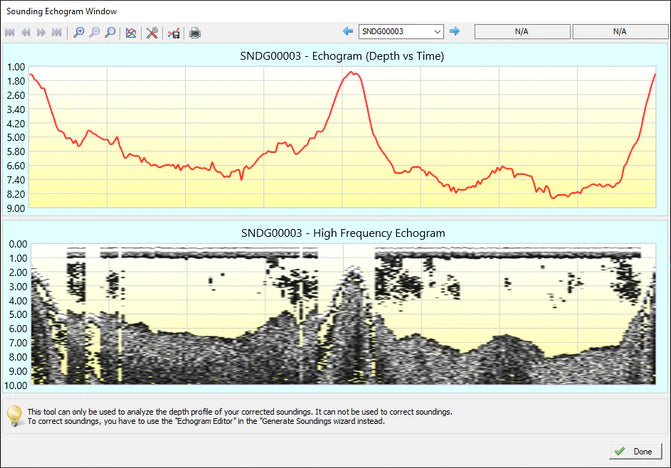Click the first N/A status field
This screenshot has width=671, height=468.
point(521,31)
